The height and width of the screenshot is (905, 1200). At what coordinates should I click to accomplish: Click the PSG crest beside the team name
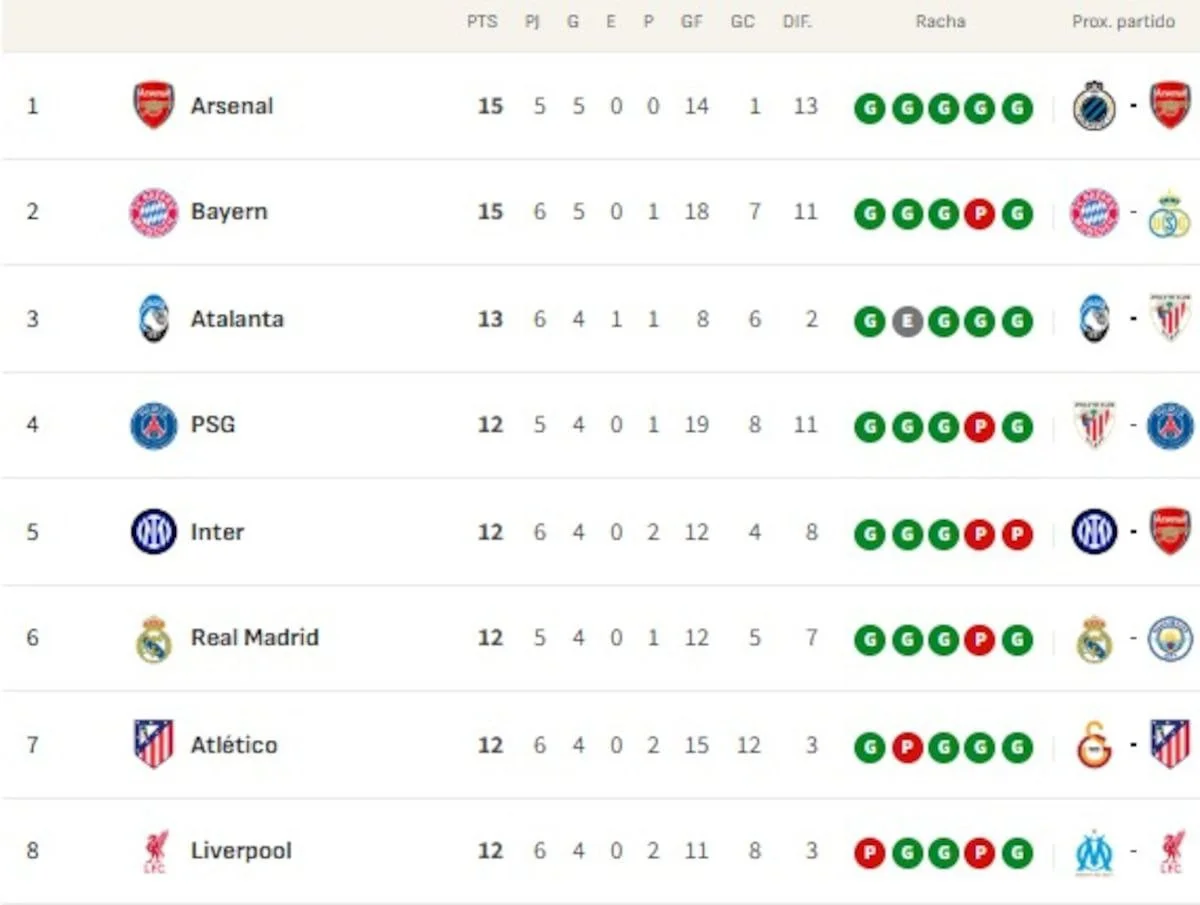(x=154, y=425)
